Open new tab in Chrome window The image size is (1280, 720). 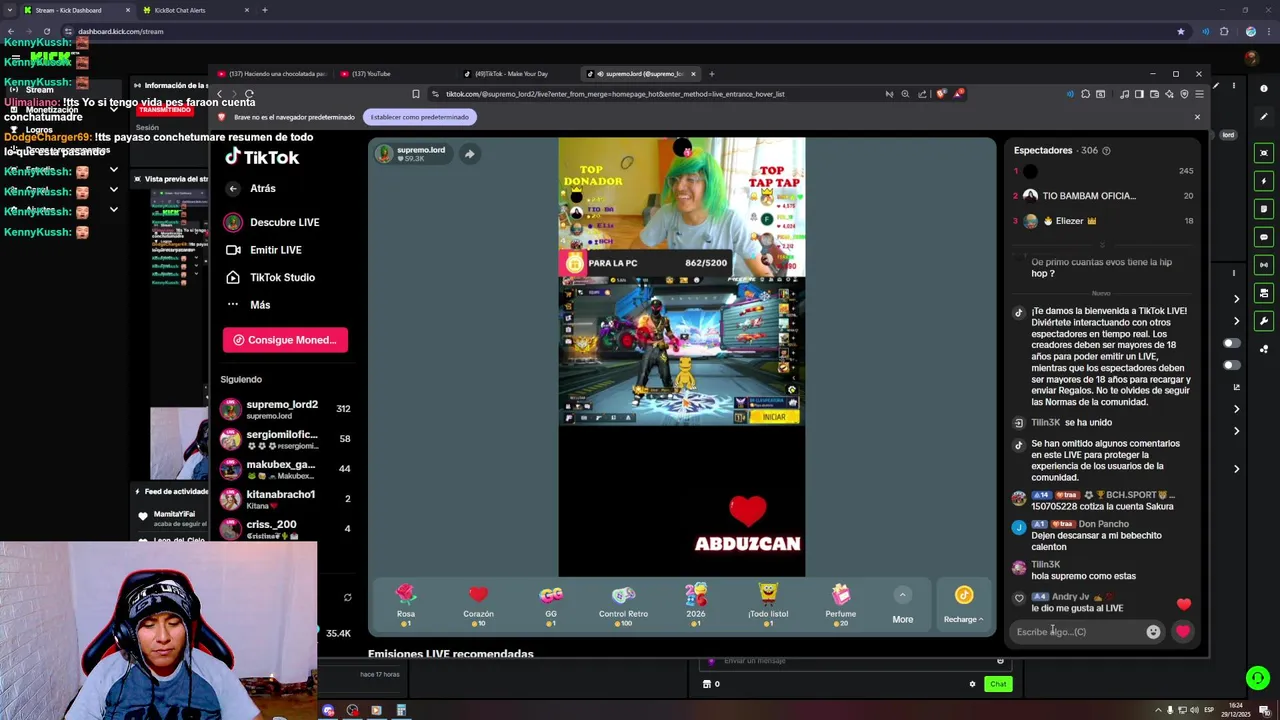[x=264, y=10]
